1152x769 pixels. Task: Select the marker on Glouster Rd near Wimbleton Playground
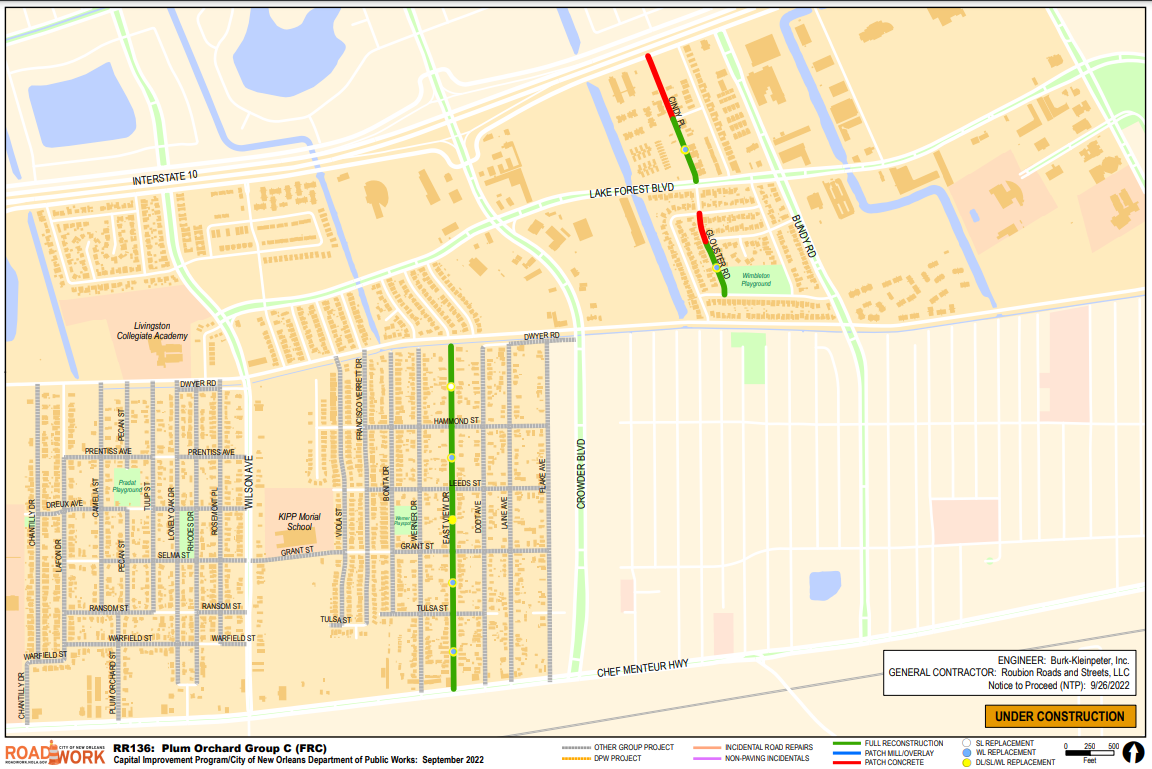point(717,268)
